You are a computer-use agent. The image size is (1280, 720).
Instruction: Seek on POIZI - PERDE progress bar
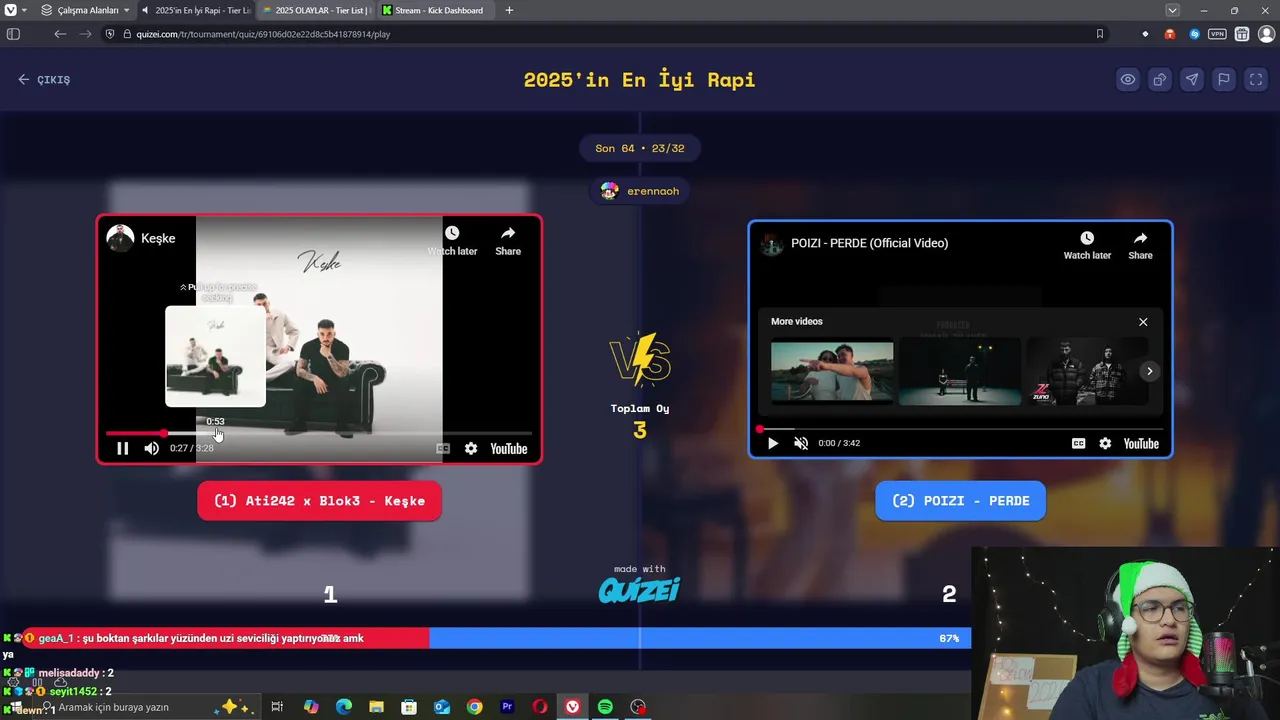[960, 429]
